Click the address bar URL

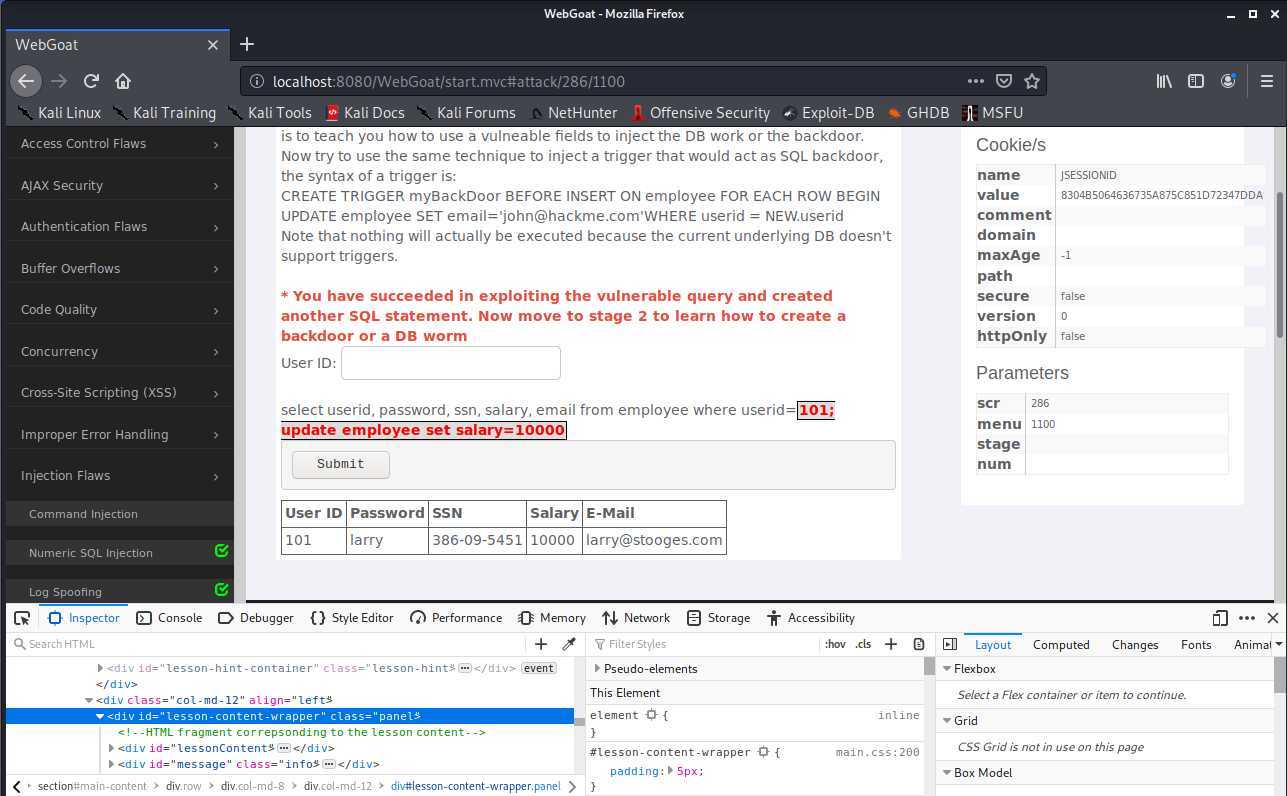click(449, 81)
